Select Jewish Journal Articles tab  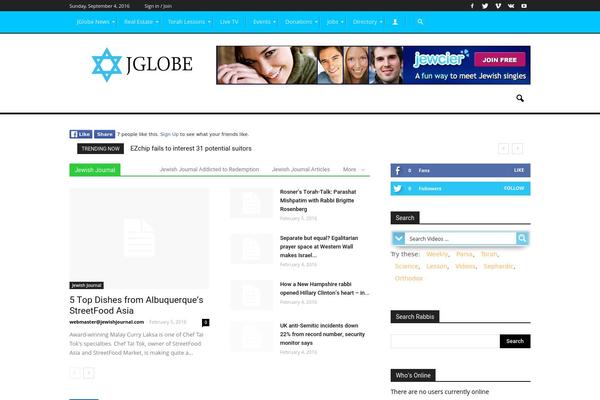301,169
